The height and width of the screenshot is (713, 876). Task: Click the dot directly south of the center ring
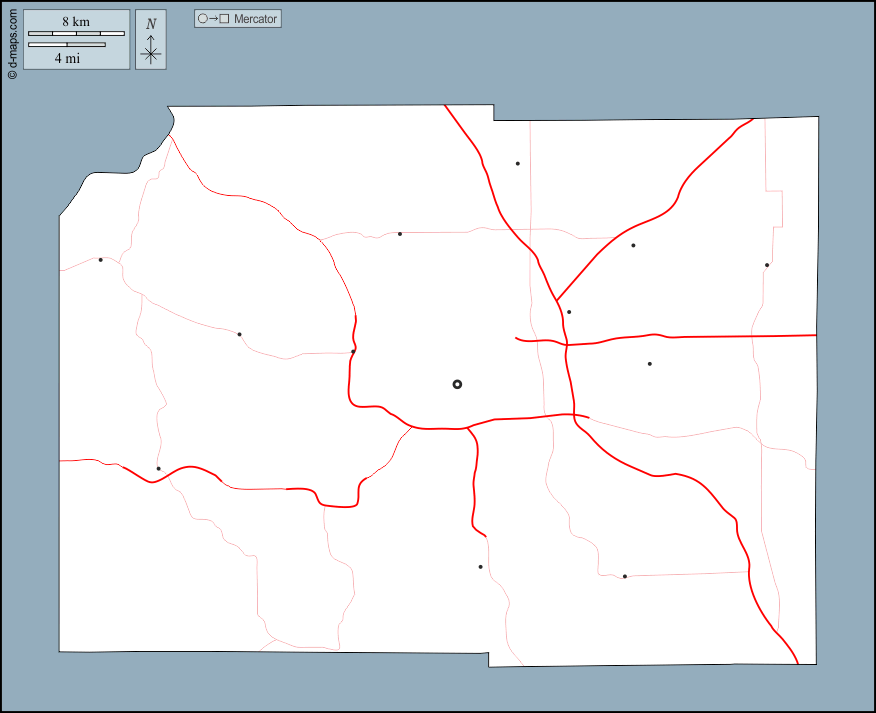480,567
